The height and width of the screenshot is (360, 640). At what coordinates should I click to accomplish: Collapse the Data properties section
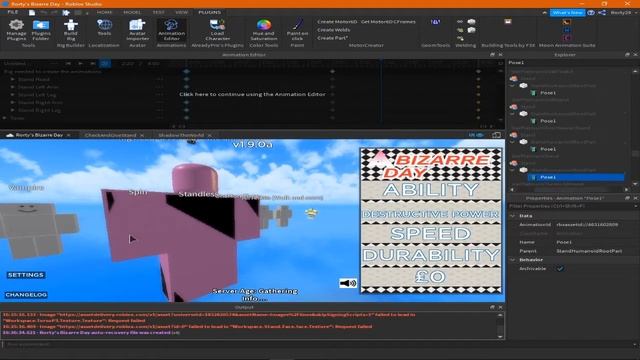513,216
